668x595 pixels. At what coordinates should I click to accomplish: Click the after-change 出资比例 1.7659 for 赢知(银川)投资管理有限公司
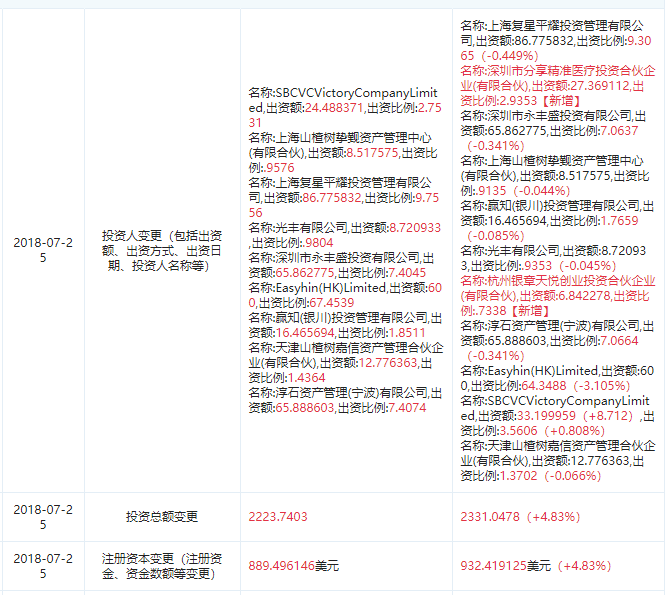[x=619, y=221]
